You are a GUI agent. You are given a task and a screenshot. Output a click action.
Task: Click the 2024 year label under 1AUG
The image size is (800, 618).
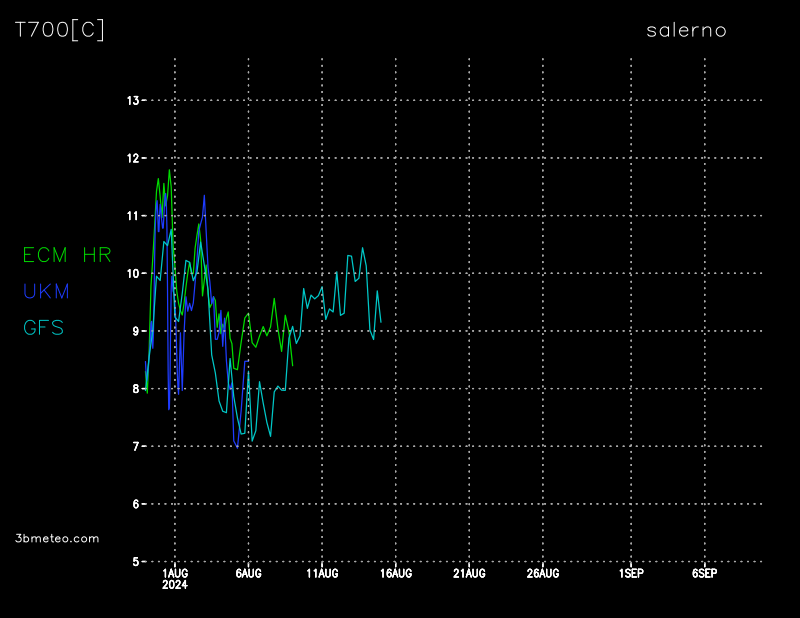[x=175, y=585]
